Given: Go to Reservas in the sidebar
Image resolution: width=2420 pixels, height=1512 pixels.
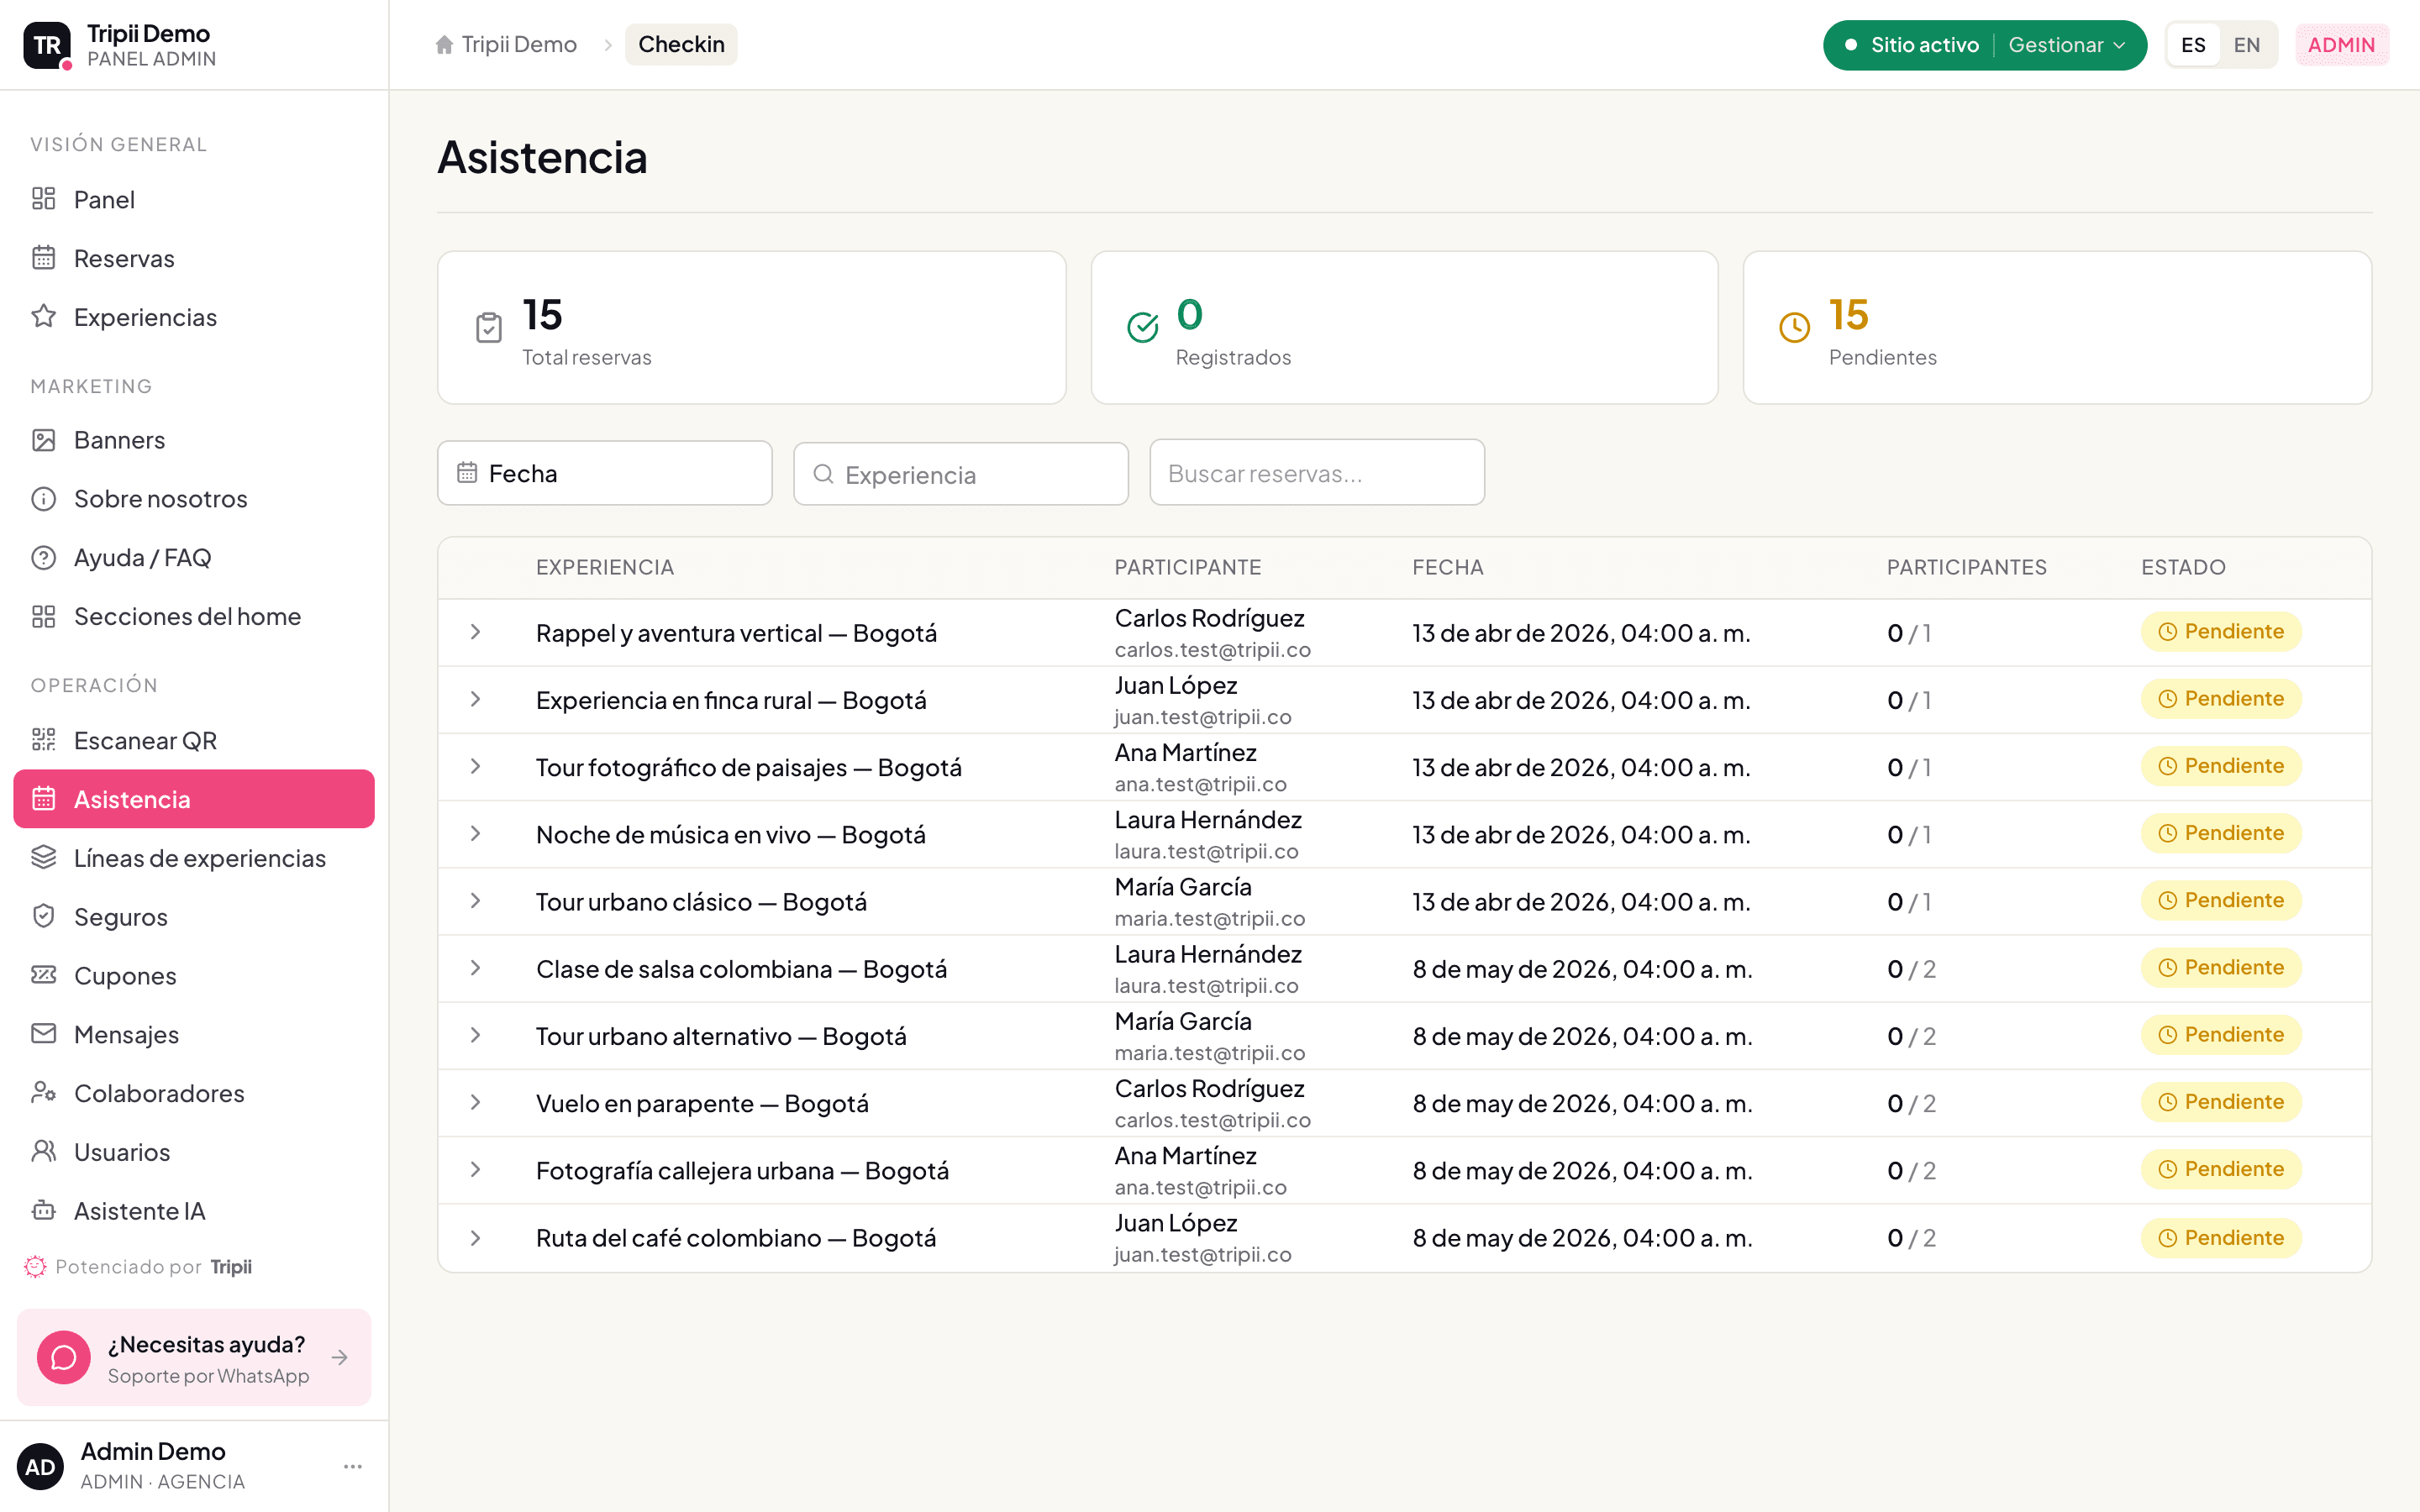Looking at the screenshot, I should click(194, 258).
